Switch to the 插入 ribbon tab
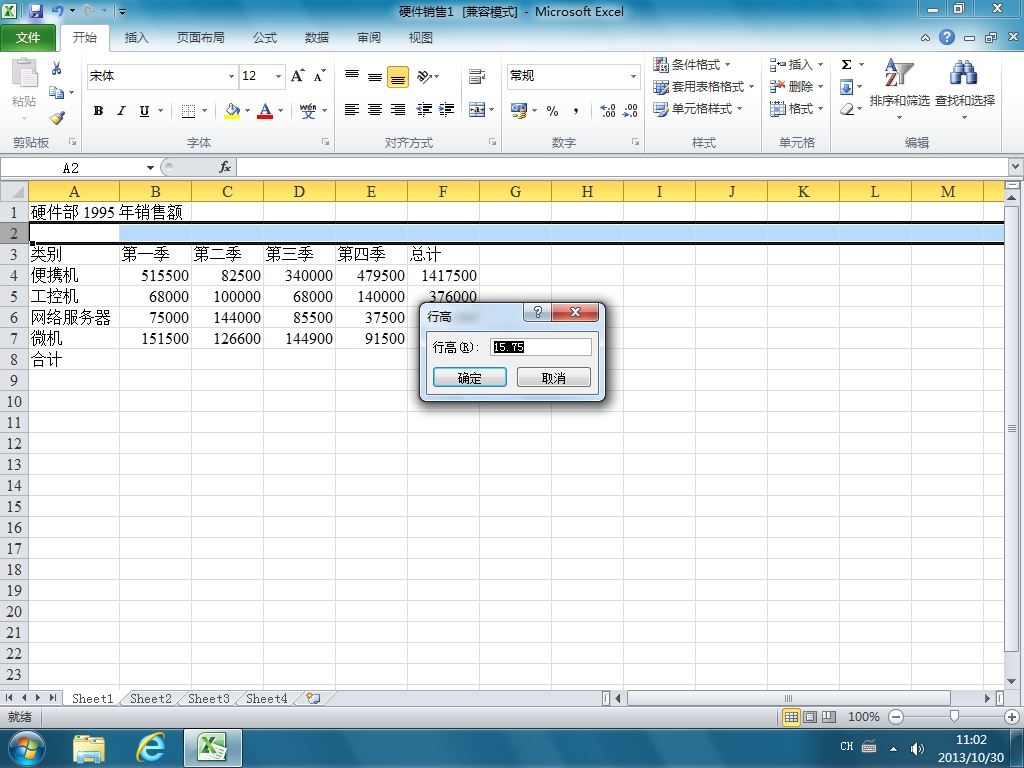This screenshot has width=1024, height=768. click(x=136, y=37)
